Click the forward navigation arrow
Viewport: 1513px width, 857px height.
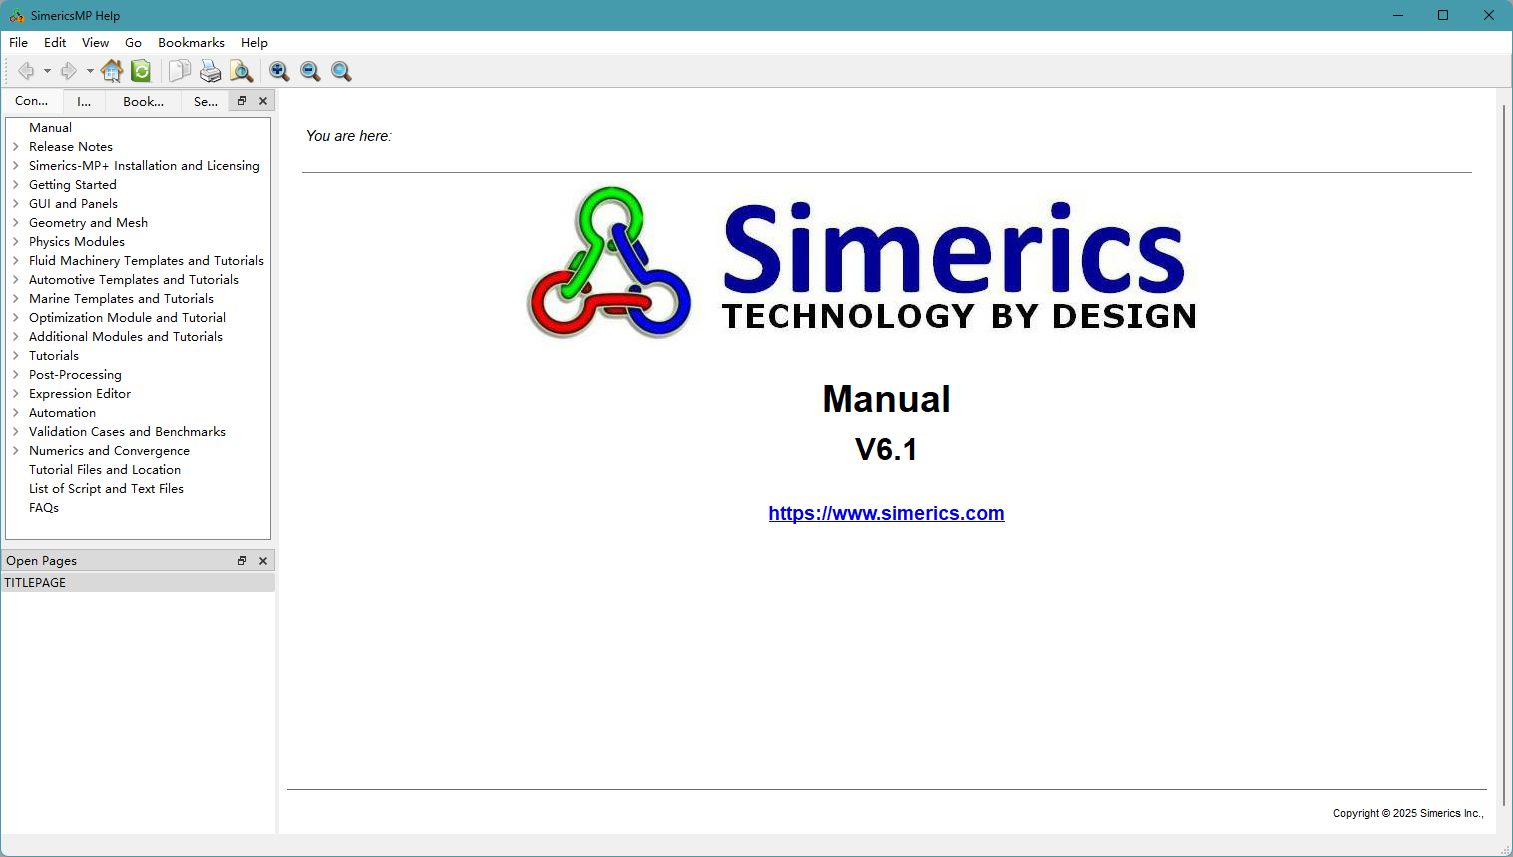coord(68,71)
